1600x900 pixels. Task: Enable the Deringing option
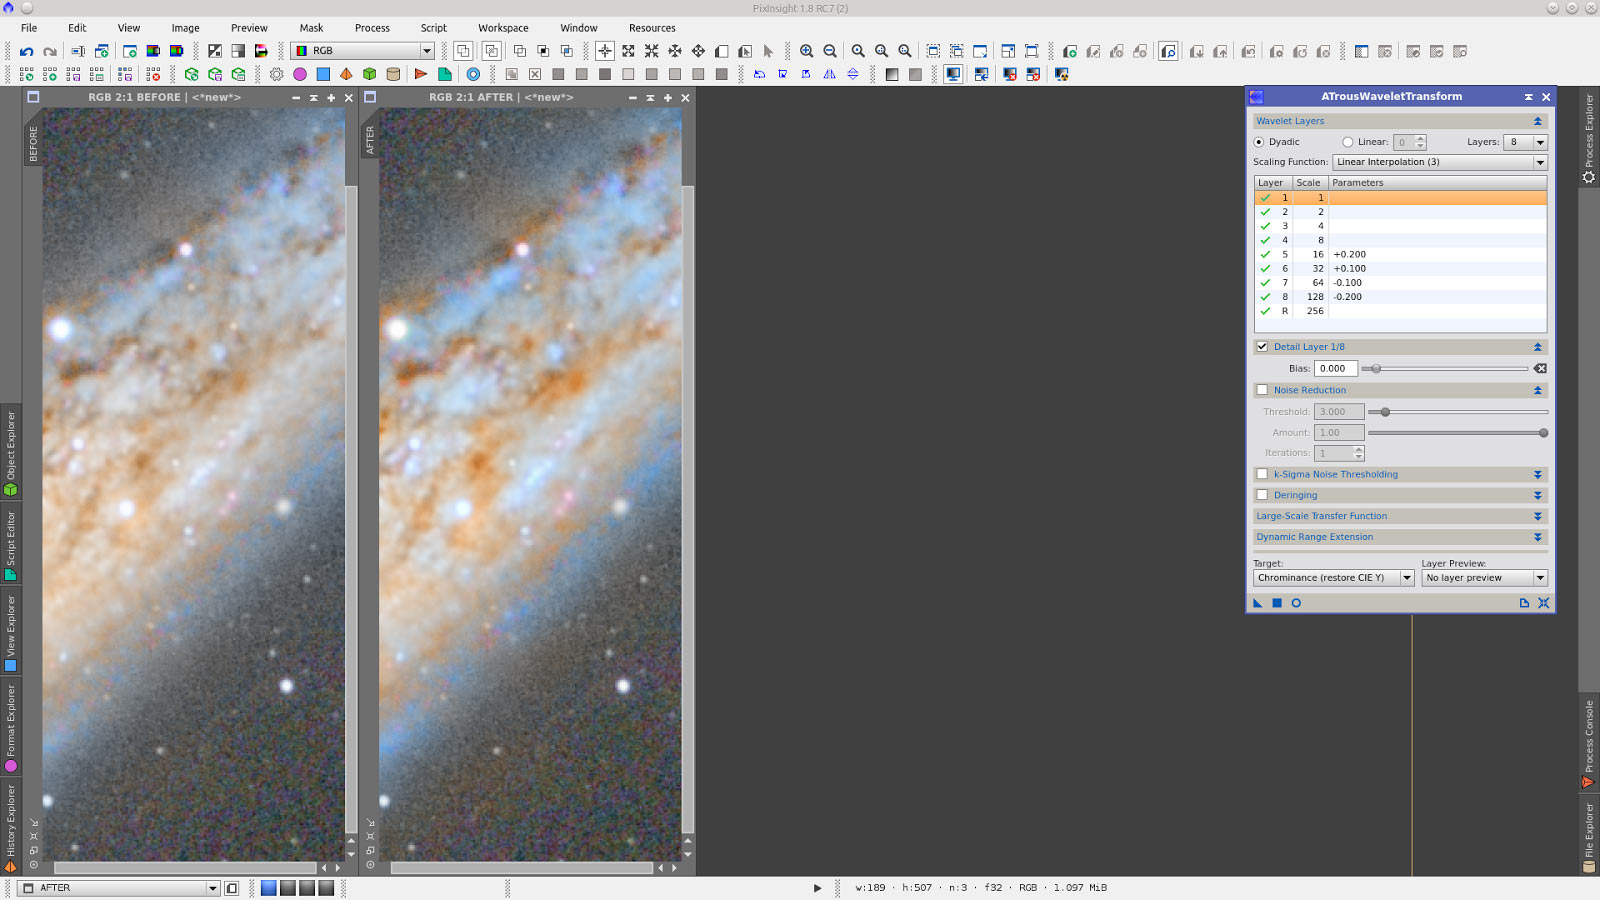click(x=1262, y=495)
